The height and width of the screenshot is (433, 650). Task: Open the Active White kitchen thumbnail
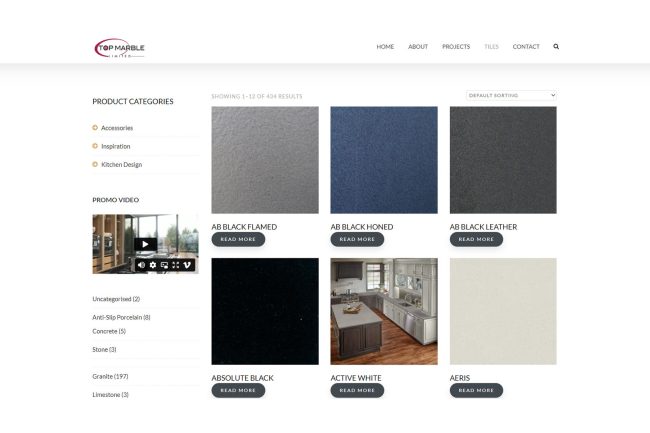(x=384, y=311)
